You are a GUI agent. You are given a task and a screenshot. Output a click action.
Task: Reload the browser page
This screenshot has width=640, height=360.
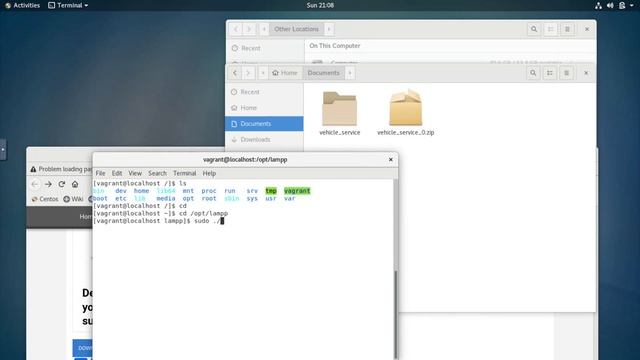click(62, 184)
